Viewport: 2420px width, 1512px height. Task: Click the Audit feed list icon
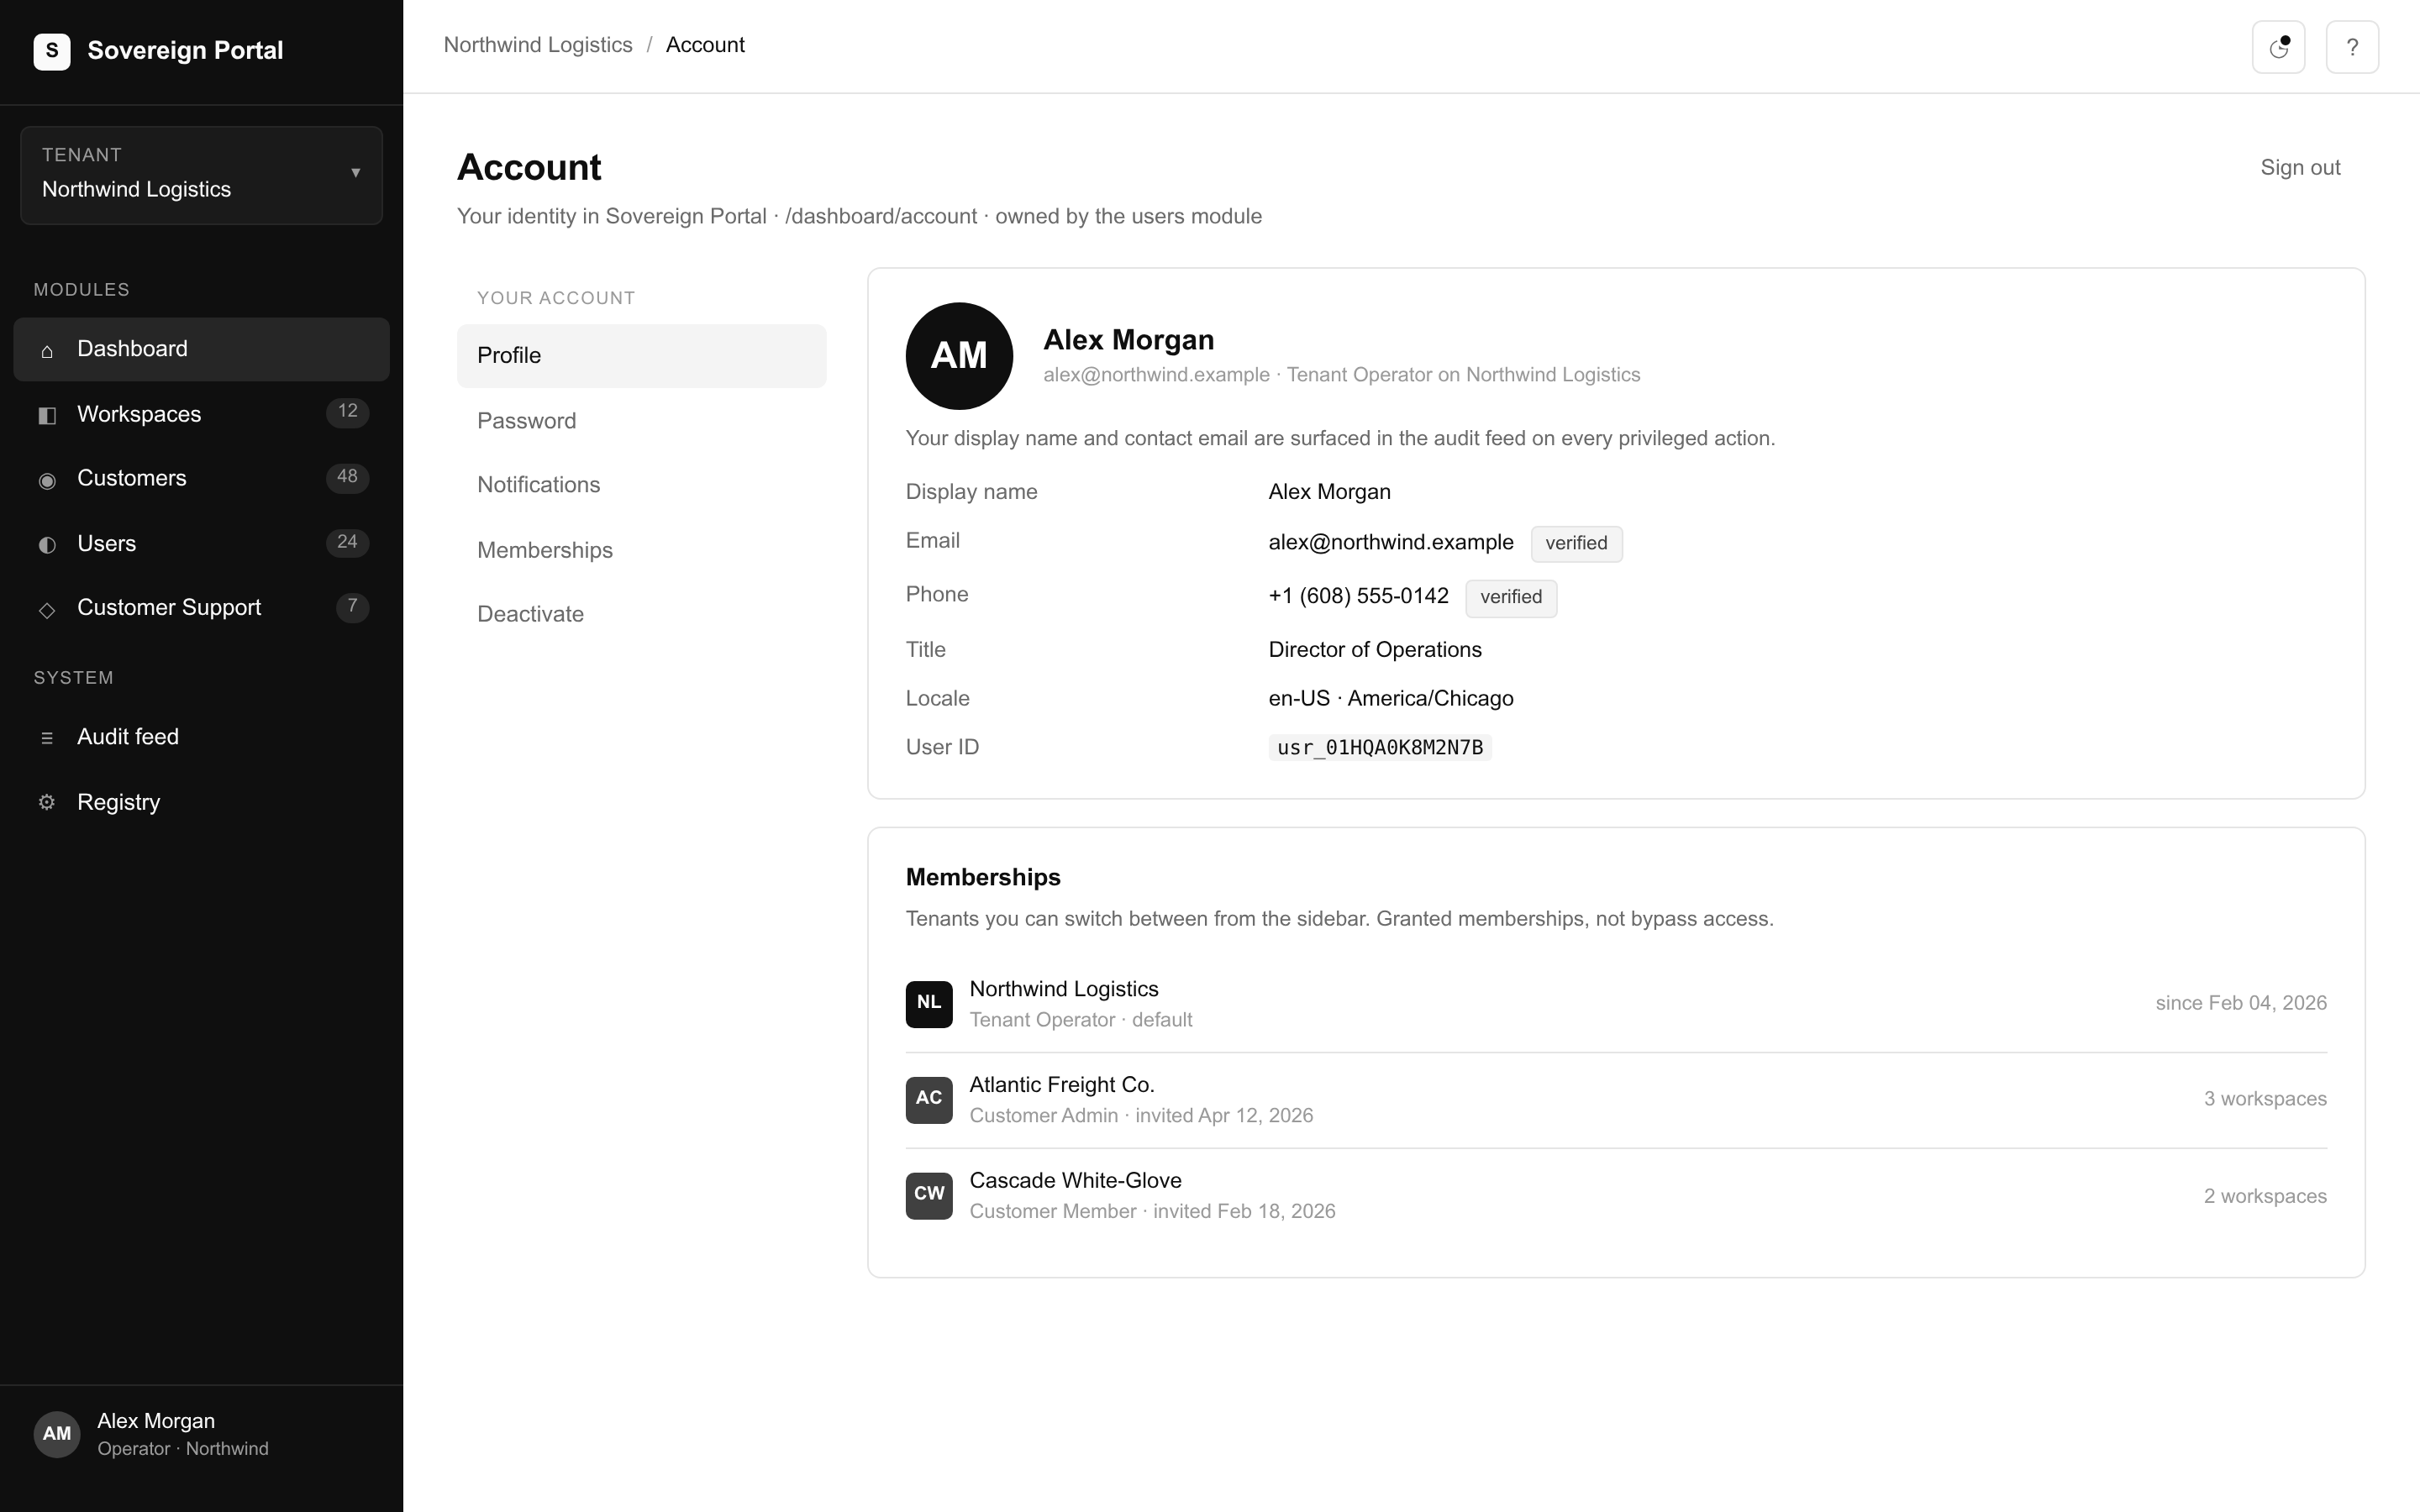coord(47,738)
